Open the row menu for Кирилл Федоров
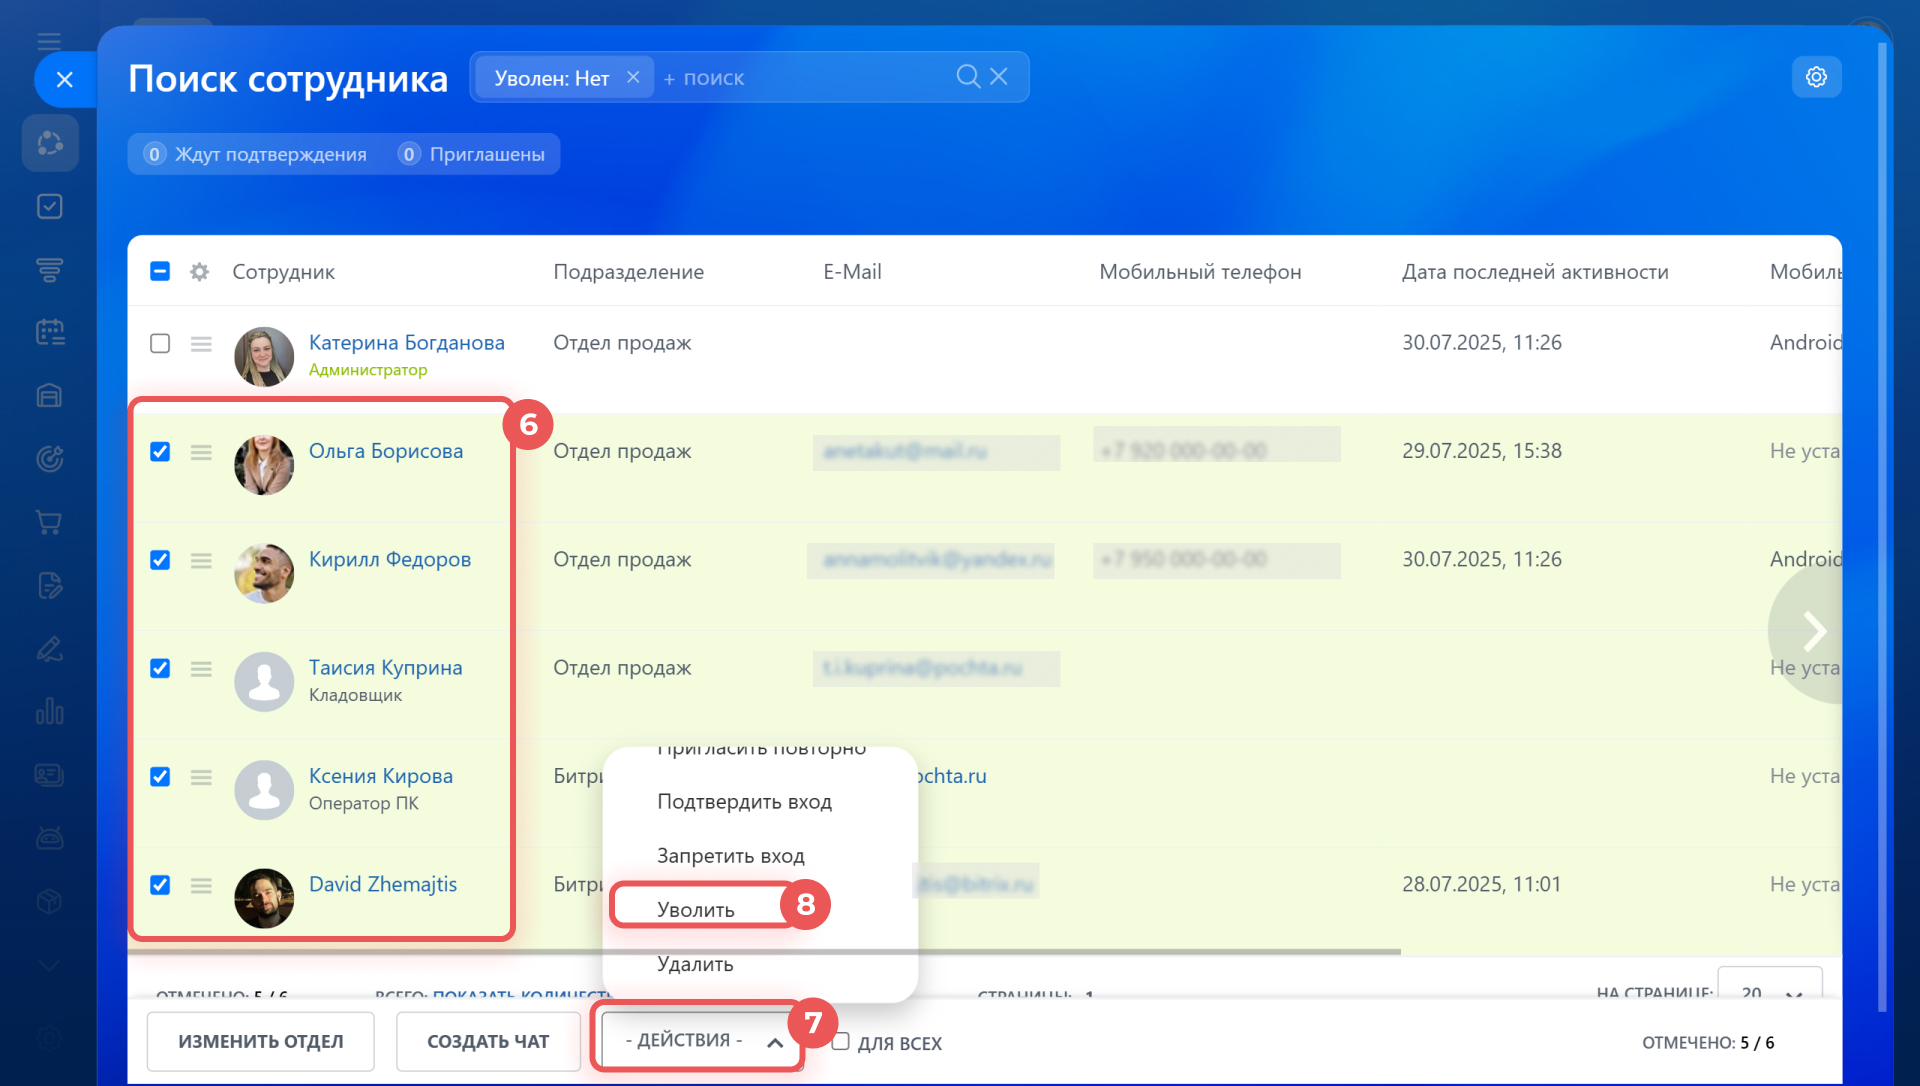1920x1086 pixels. 201,560
